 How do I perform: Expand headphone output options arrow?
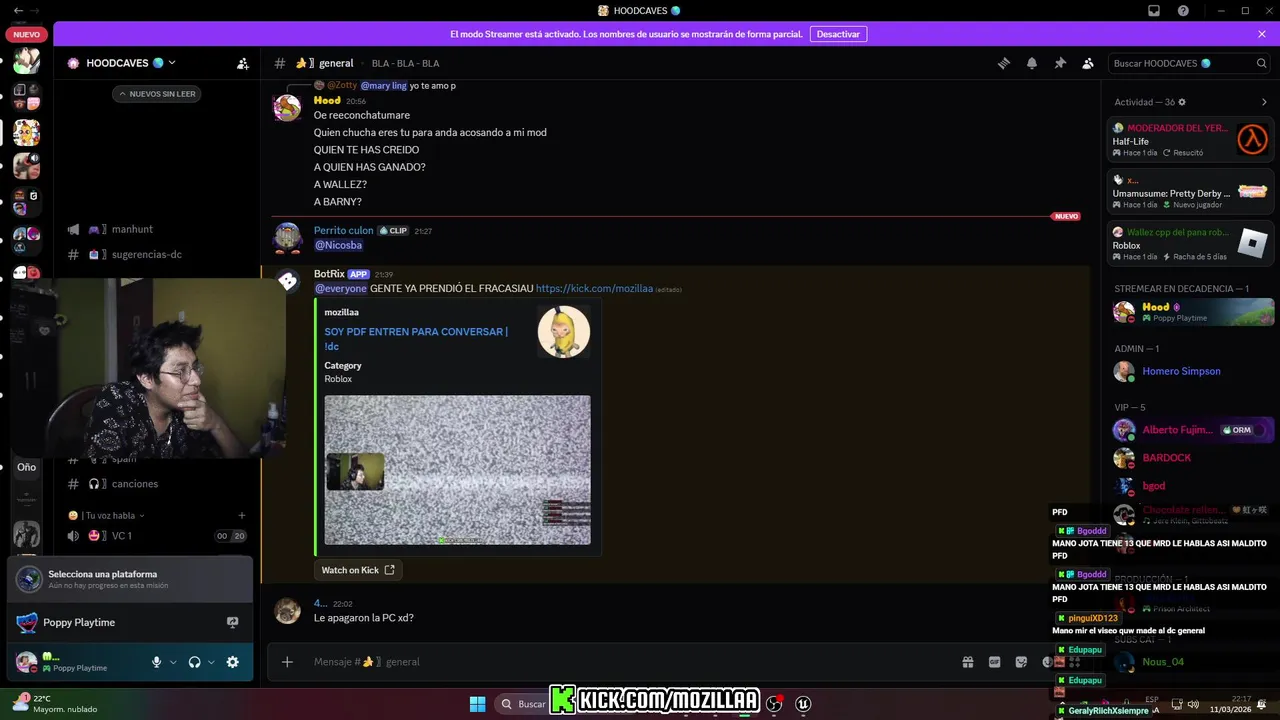pyautogui.click(x=211, y=662)
